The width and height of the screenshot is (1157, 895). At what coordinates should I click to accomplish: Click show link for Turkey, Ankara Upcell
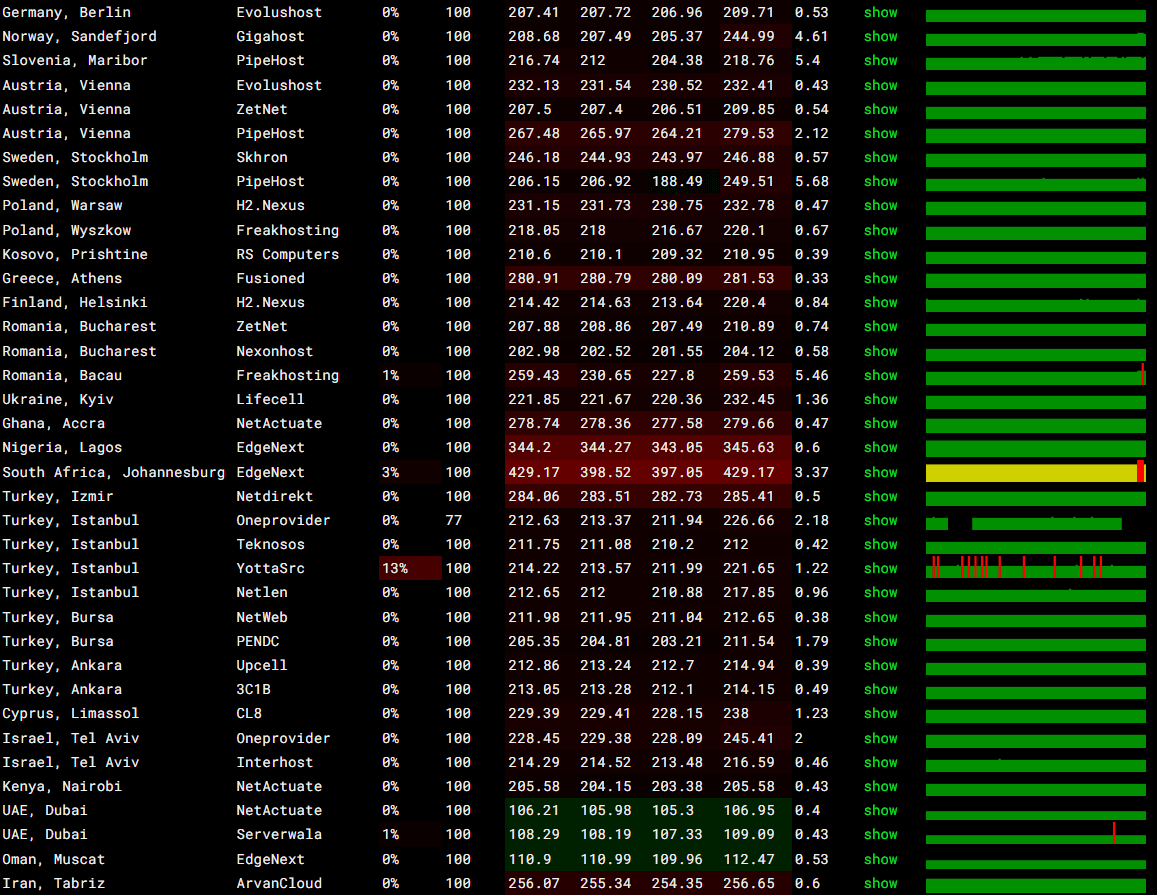[x=880, y=666]
